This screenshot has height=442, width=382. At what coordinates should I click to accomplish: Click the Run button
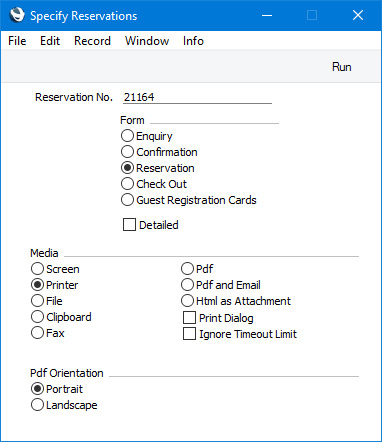coord(342,67)
